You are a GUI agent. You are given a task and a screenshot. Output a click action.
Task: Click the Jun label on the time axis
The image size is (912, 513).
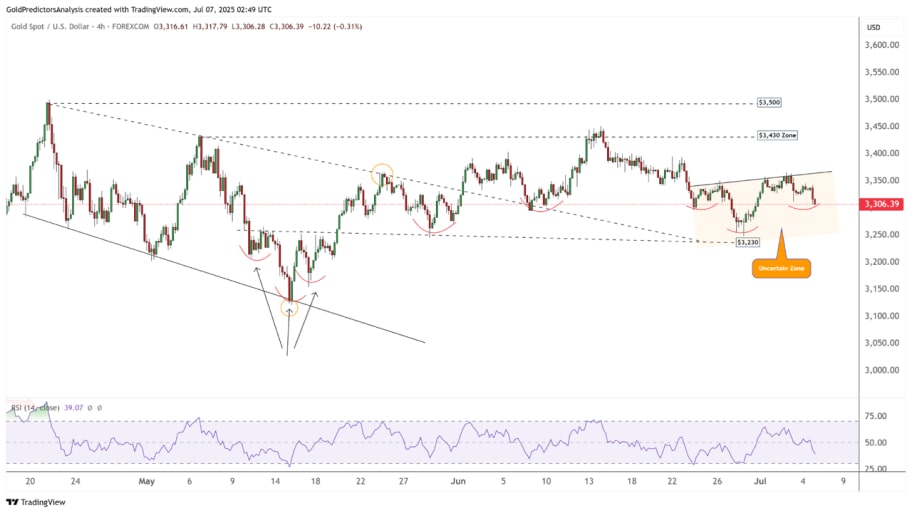pos(458,482)
